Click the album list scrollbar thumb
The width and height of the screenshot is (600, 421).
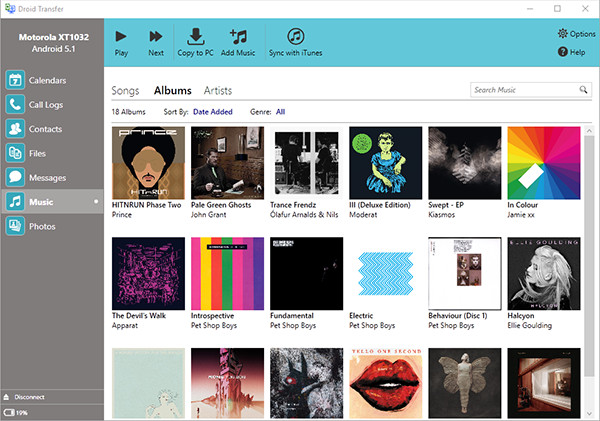point(589,254)
